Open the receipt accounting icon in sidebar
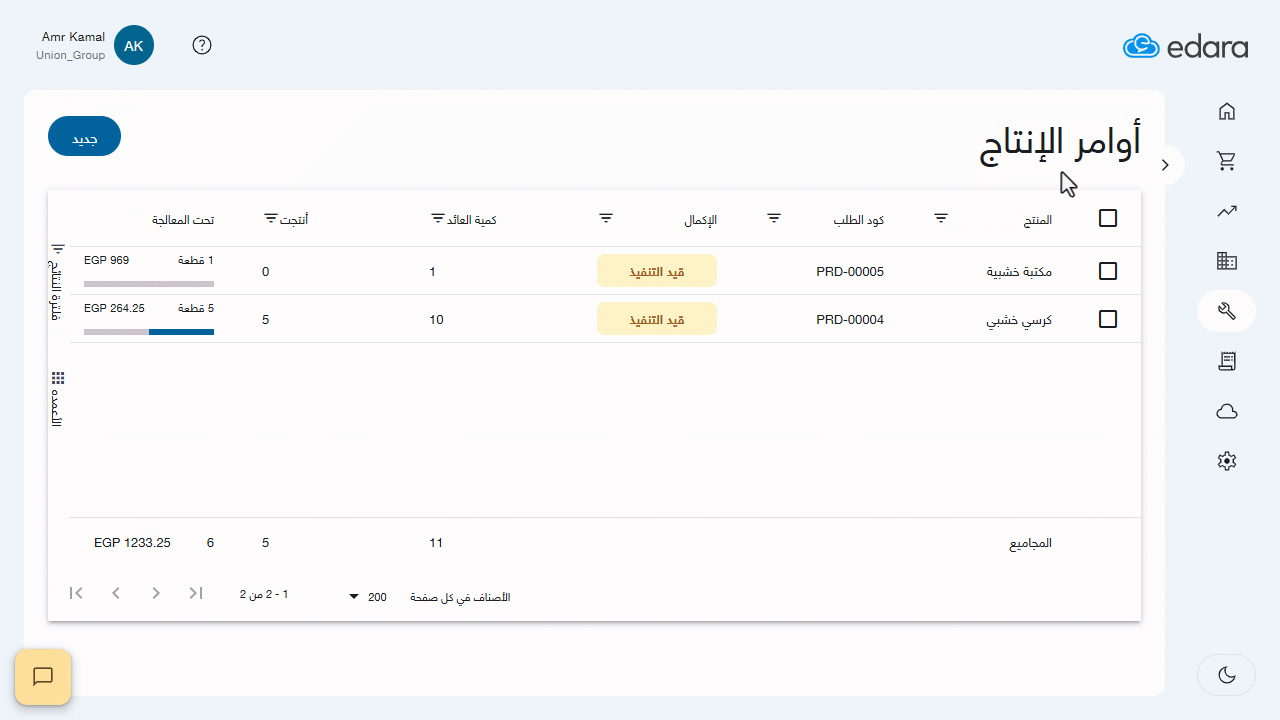The image size is (1280, 720). coord(1227,361)
